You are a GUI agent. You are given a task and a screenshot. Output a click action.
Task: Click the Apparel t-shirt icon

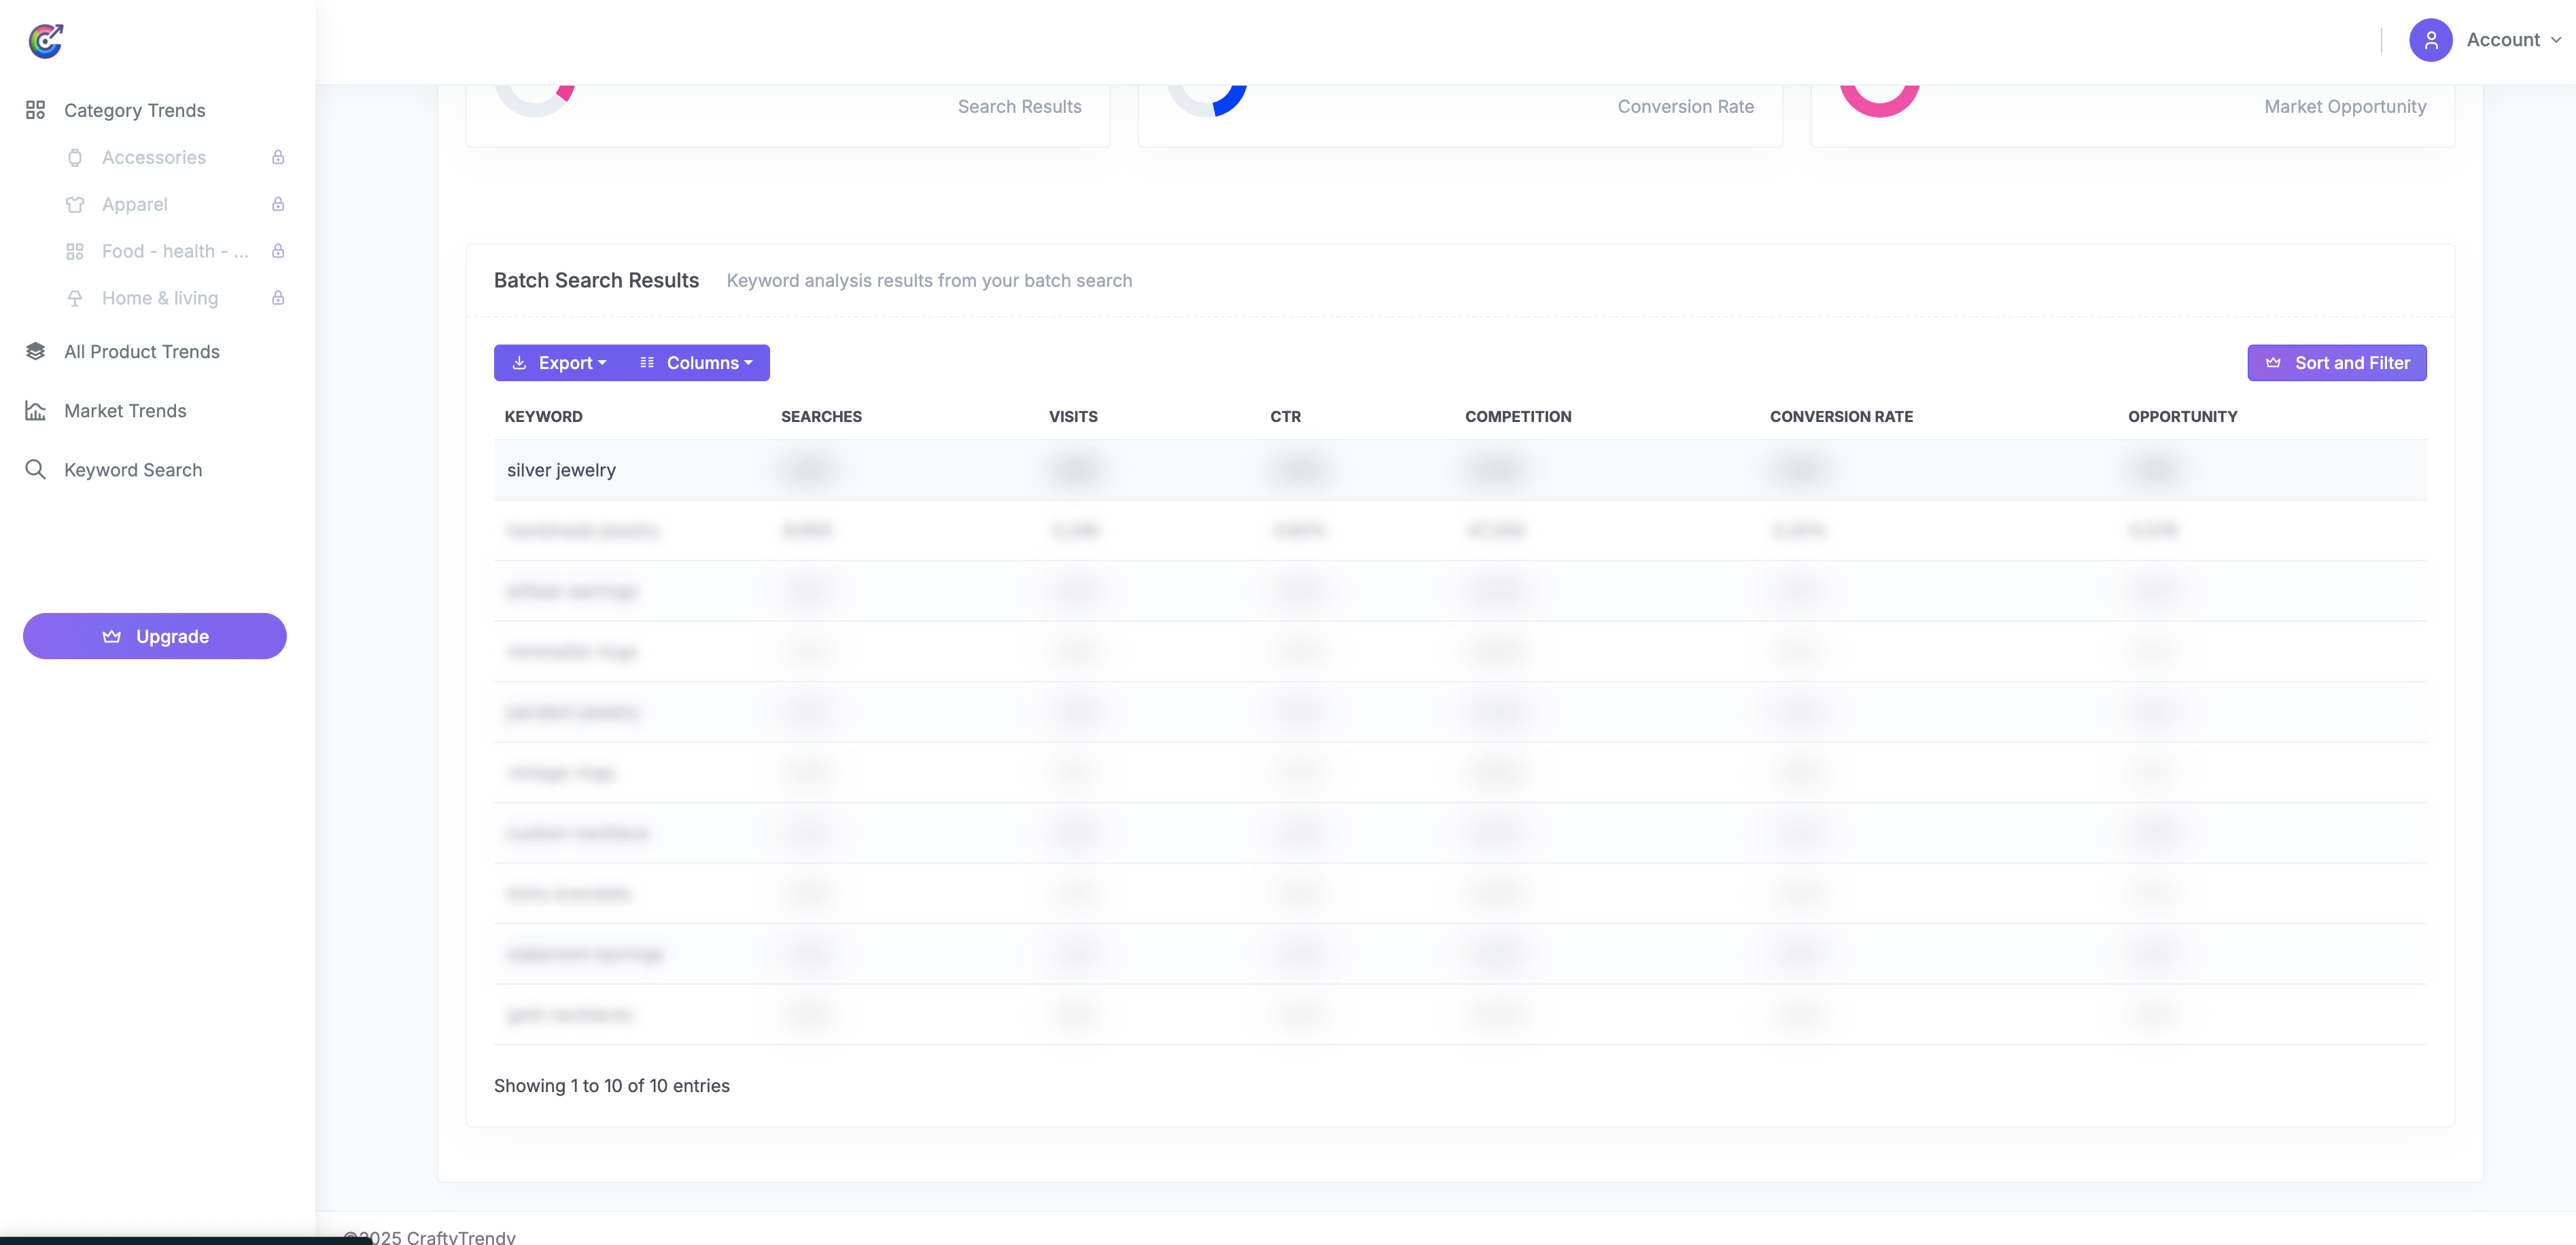pyautogui.click(x=75, y=204)
